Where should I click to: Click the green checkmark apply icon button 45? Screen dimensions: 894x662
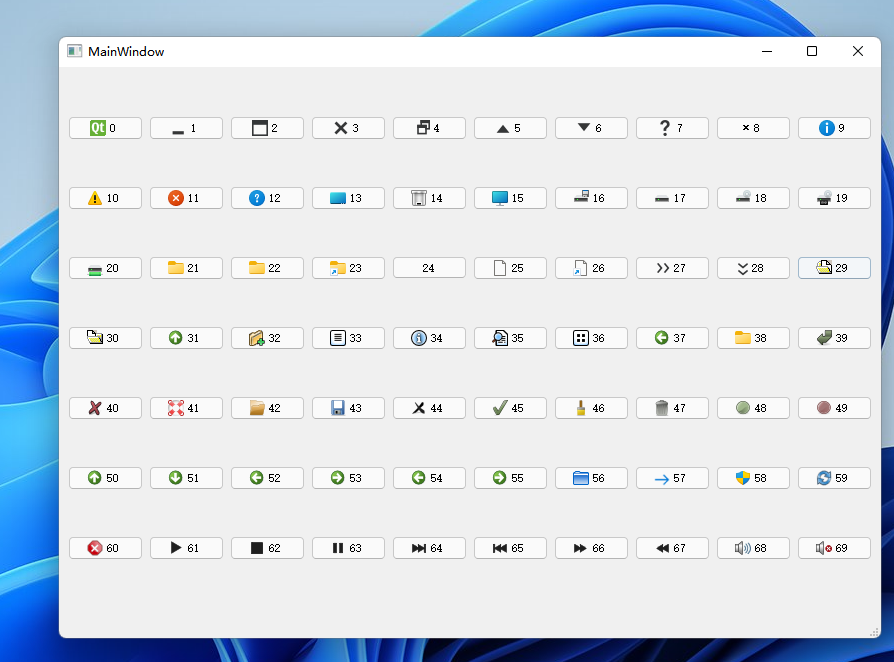click(x=510, y=407)
